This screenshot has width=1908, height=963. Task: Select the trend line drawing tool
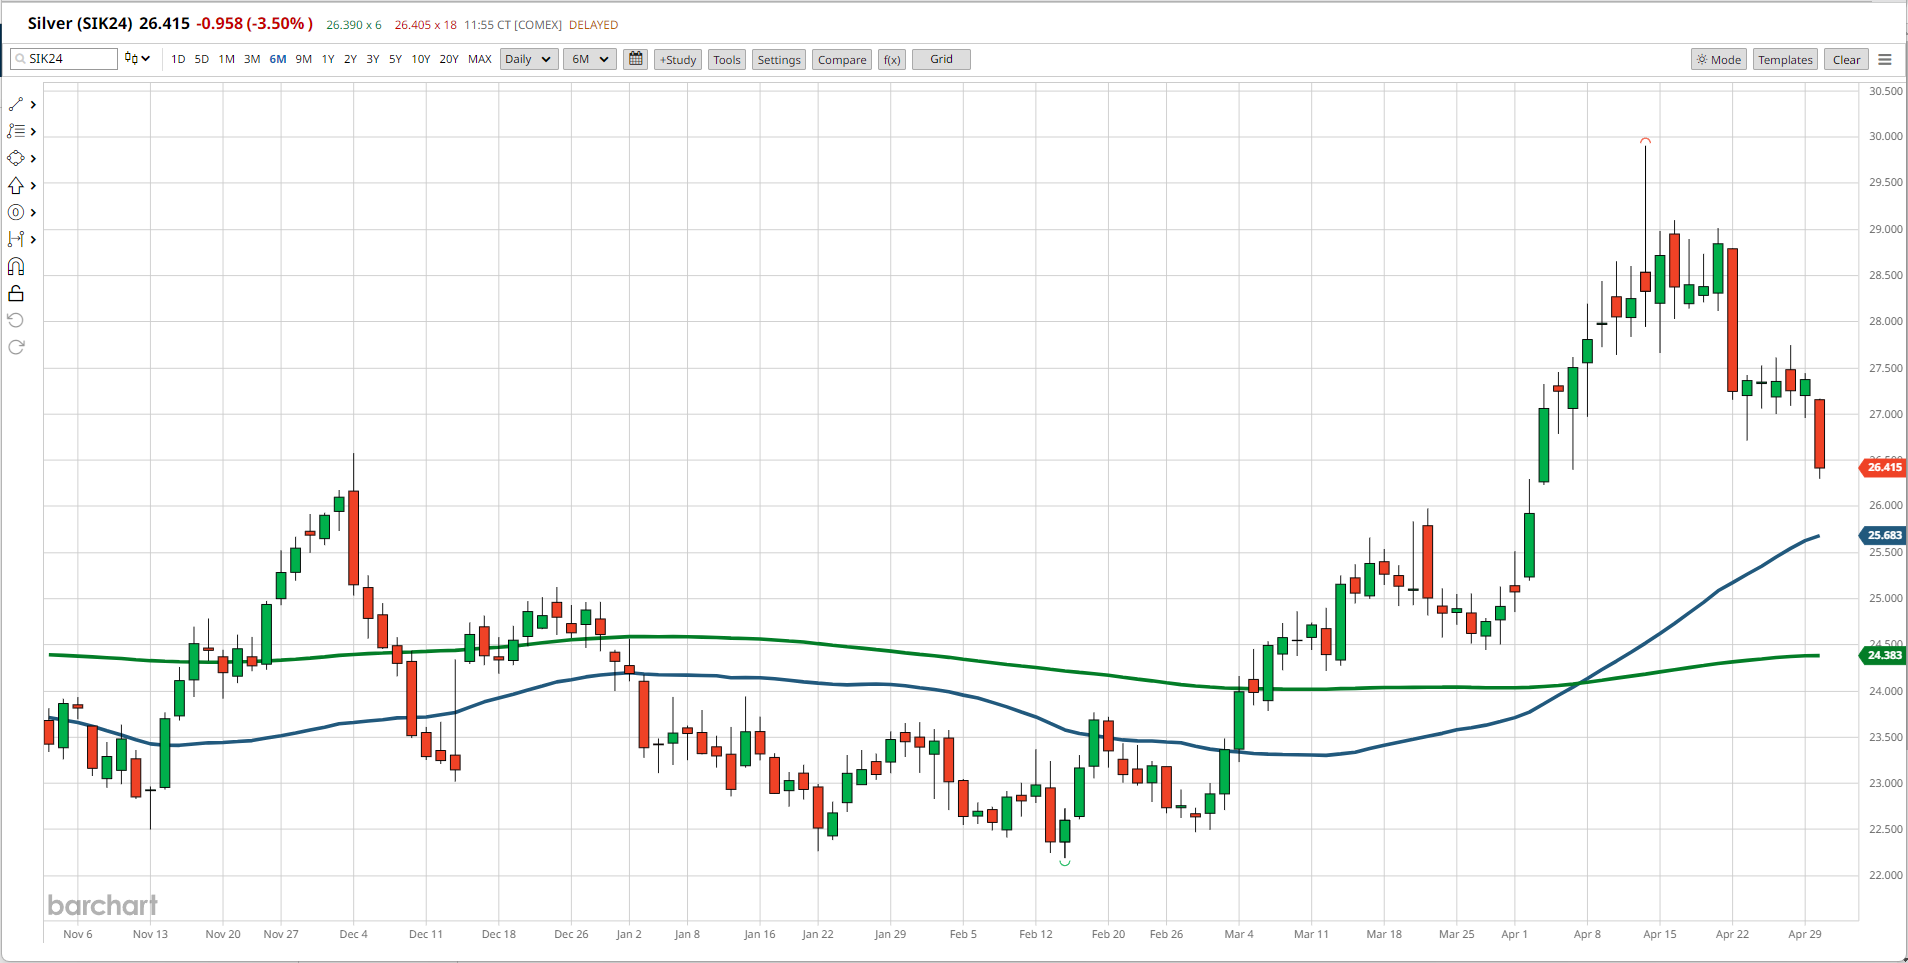tap(16, 104)
